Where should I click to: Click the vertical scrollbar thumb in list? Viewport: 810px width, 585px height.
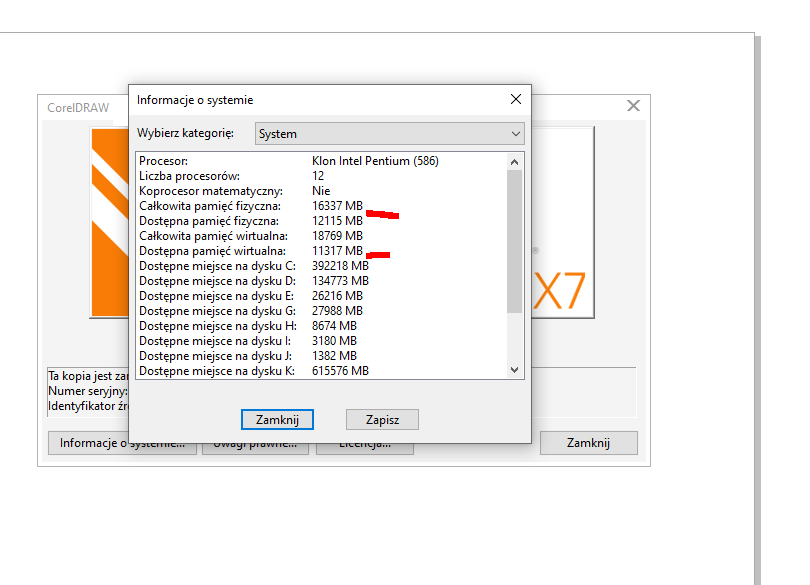point(514,241)
